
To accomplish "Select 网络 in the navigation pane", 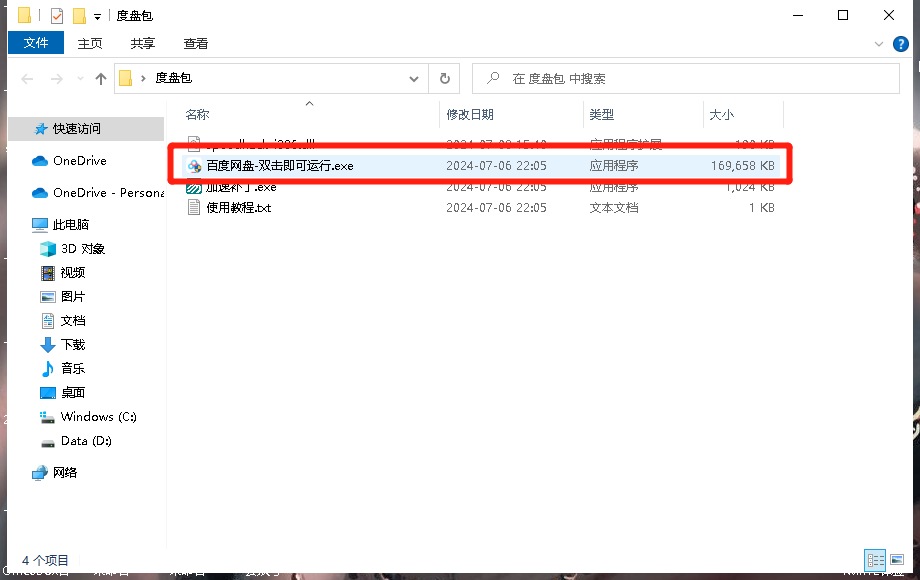I will tap(65, 473).
